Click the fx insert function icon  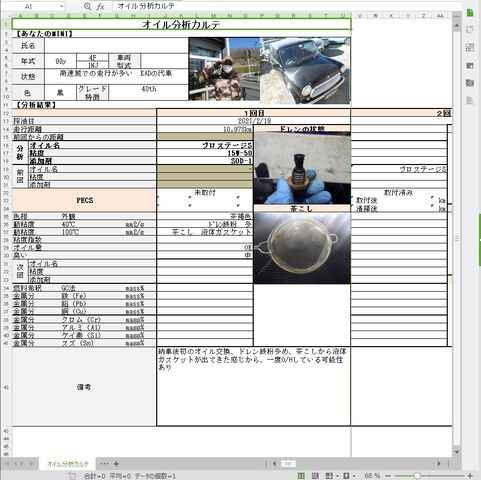point(100,6)
